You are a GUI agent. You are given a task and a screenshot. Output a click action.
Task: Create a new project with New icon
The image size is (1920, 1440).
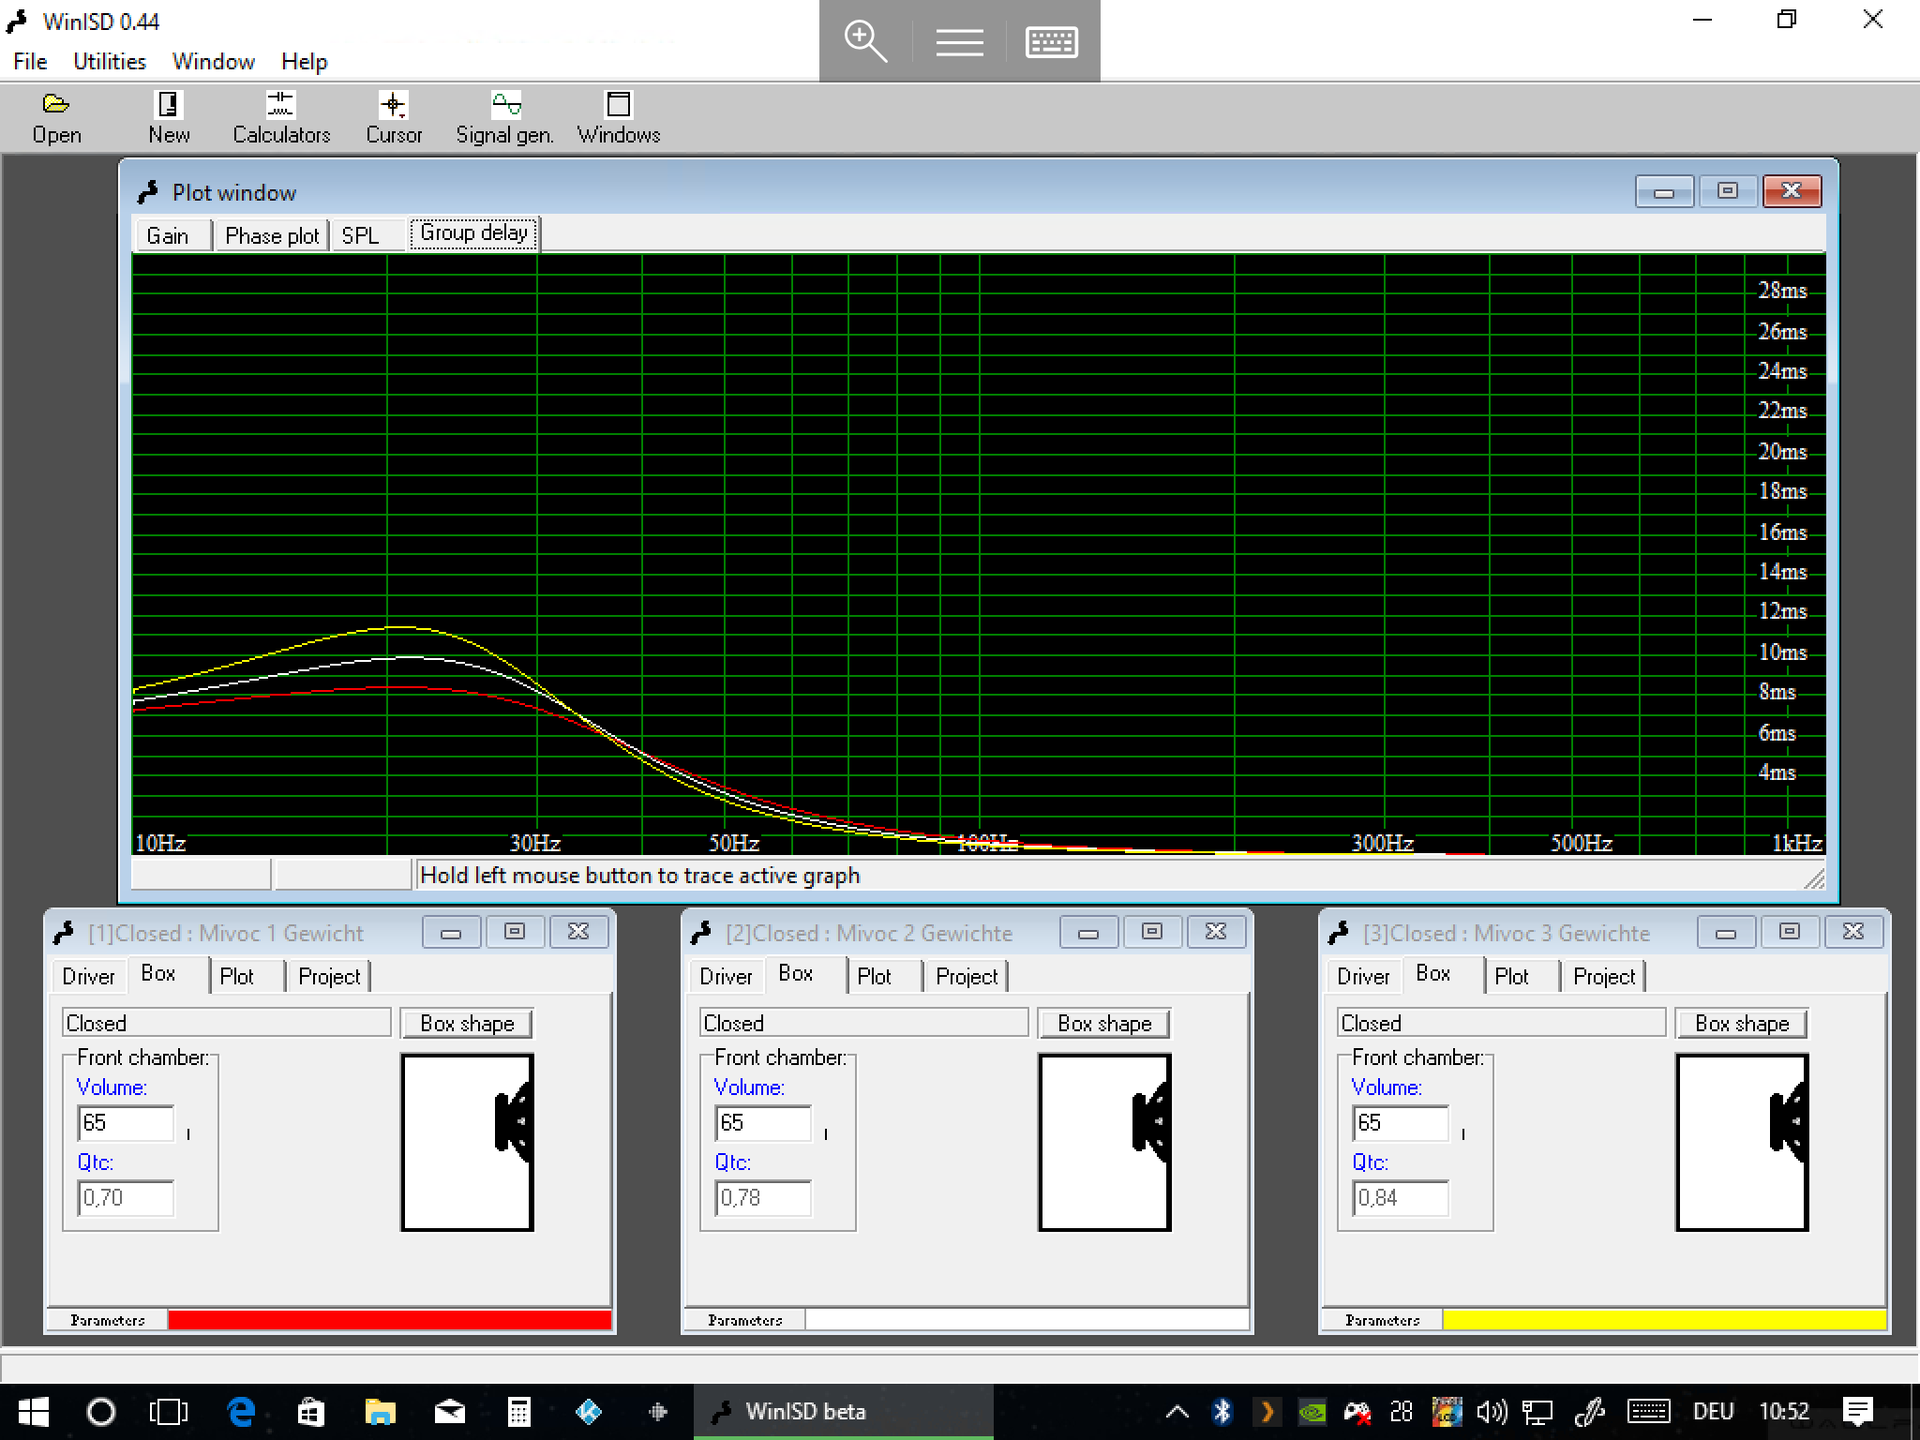[x=168, y=118]
